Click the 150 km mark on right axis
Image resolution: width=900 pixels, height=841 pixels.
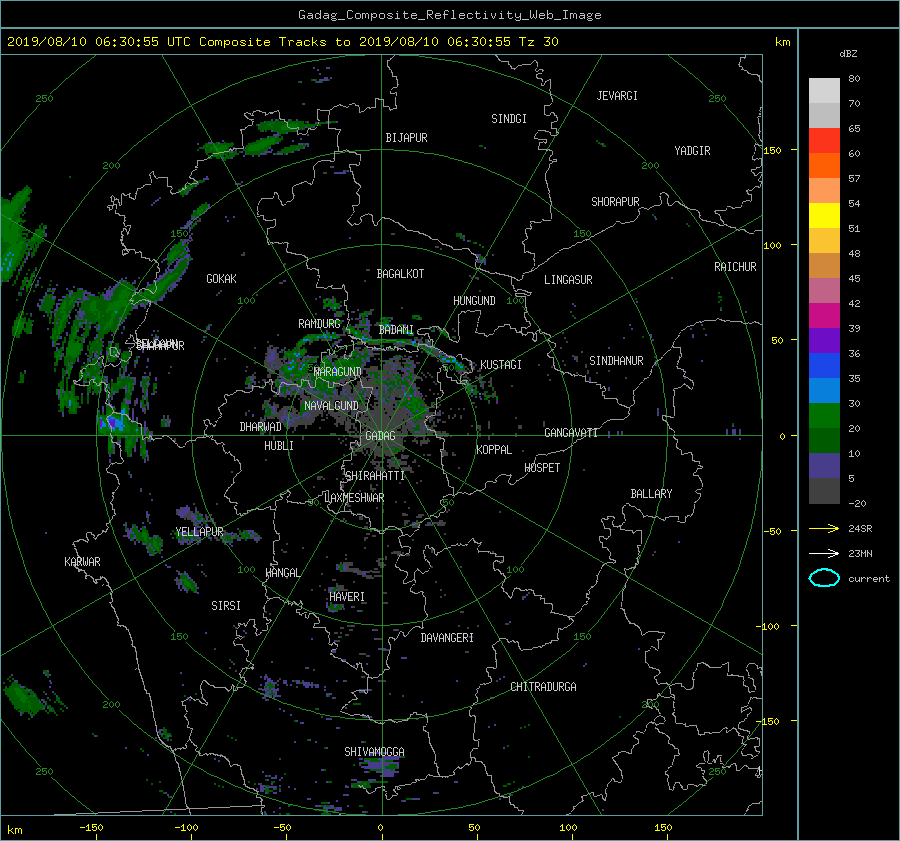[x=772, y=150]
